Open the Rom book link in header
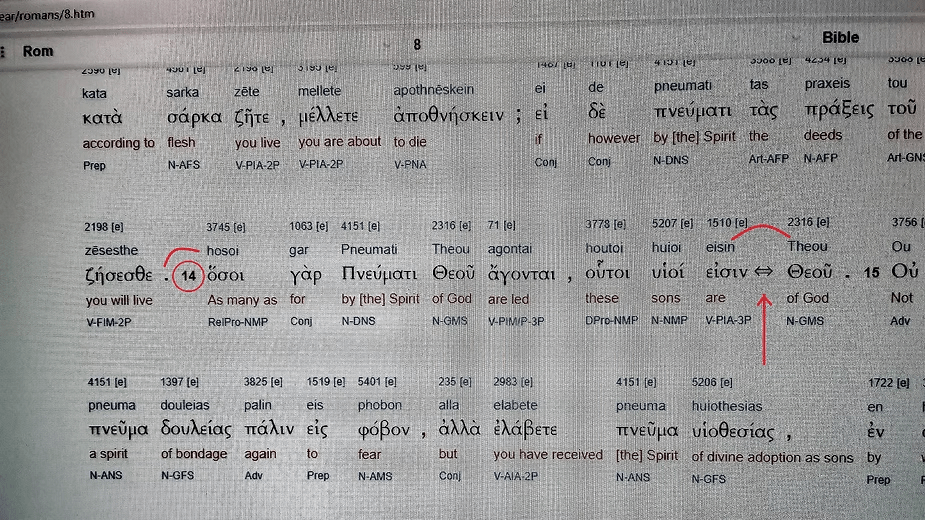 coord(38,51)
